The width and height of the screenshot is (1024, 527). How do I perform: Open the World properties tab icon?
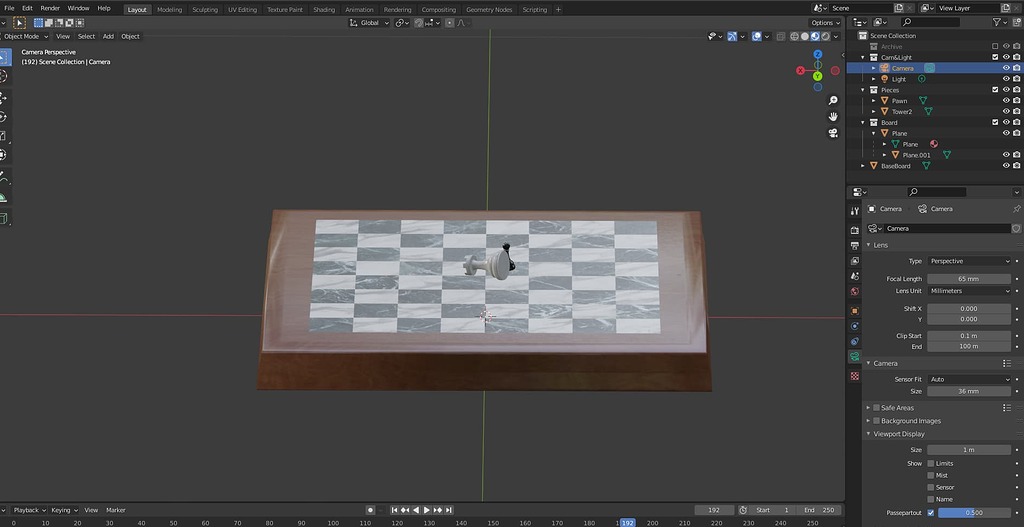pyautogui.click(x=855, y=291)
